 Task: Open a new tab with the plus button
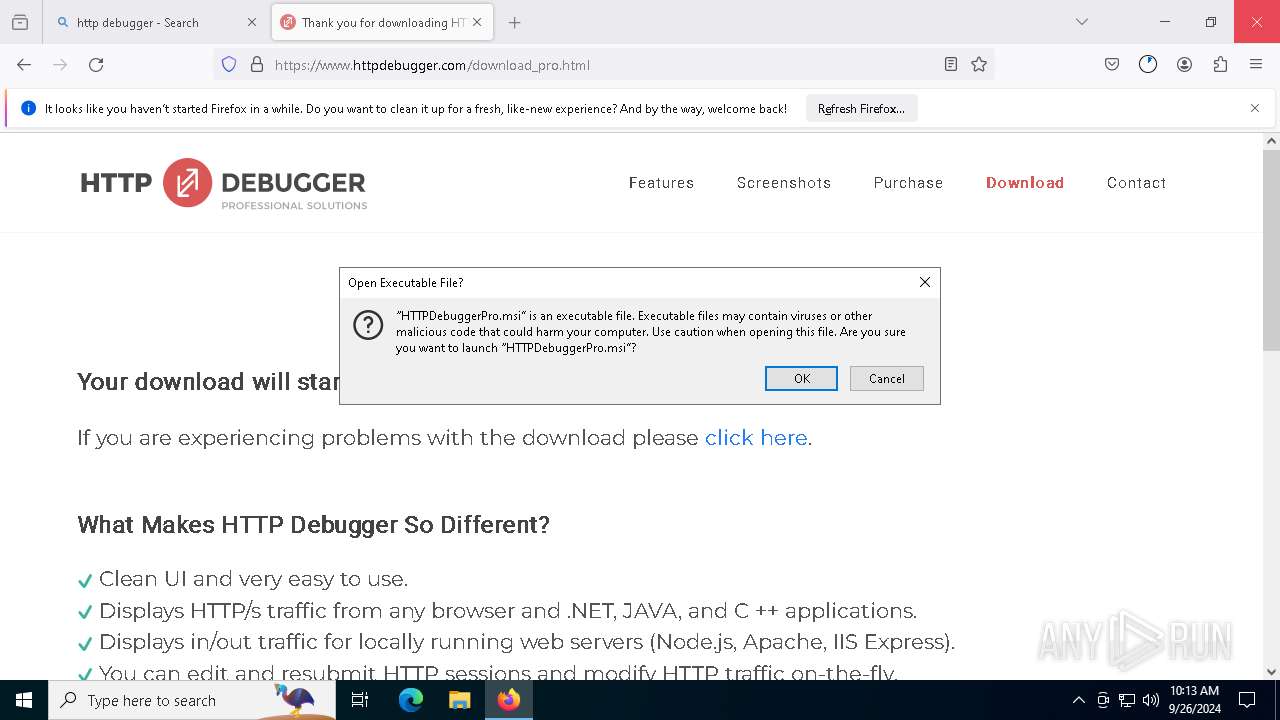[514, 22]
